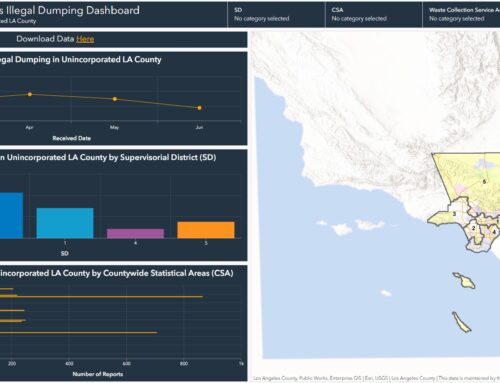Click the light blue SD 1 bar
This screenshot has width=500, height=383.
65,223
